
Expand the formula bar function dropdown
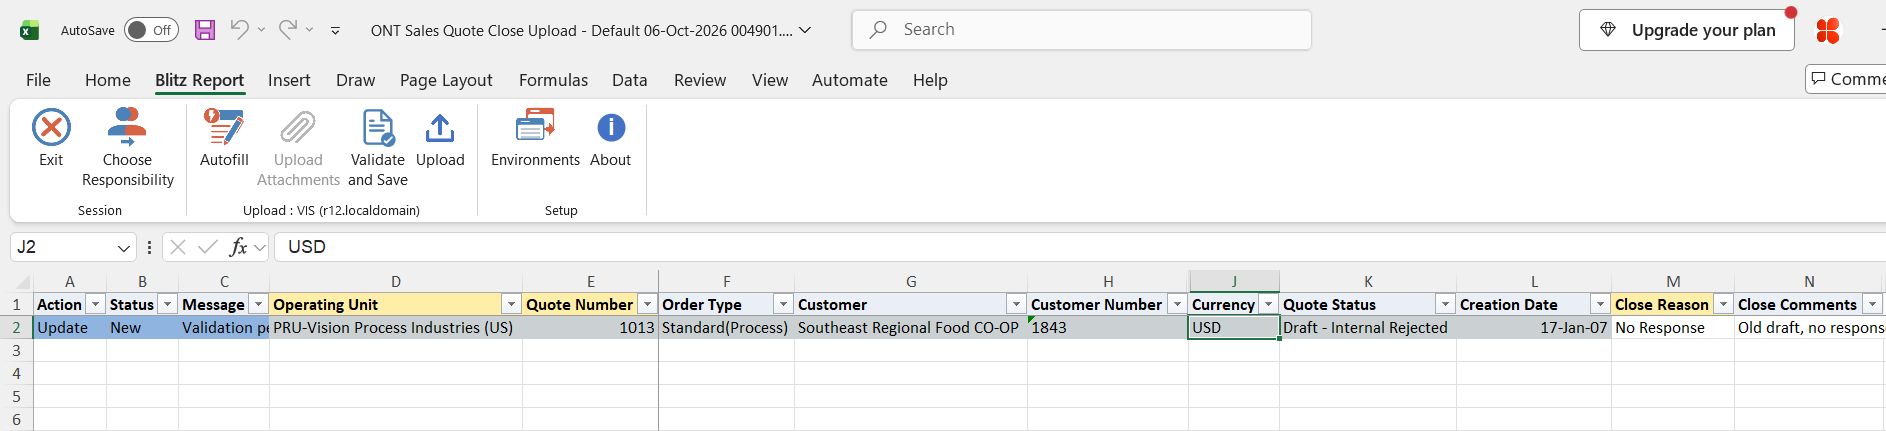pyautogui.click(x=260, y=247)
